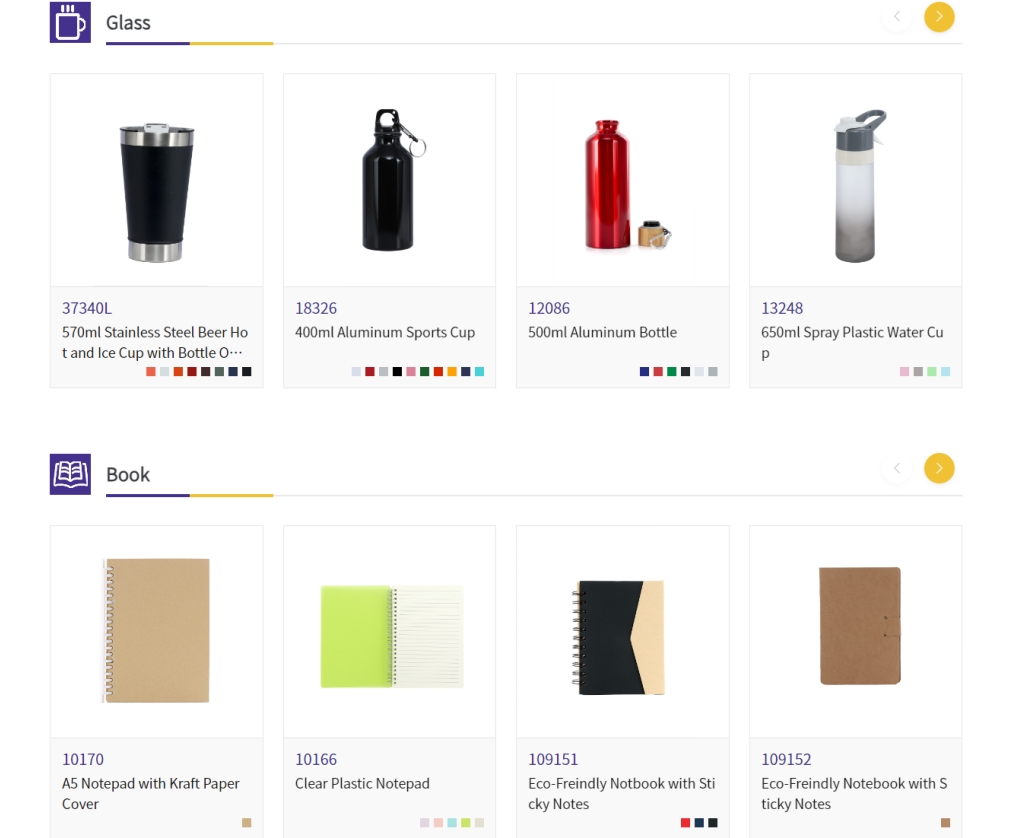Open the 500ml Aluminum Bottle title link
Viewport: 1019px width, 838px height.
602,332
